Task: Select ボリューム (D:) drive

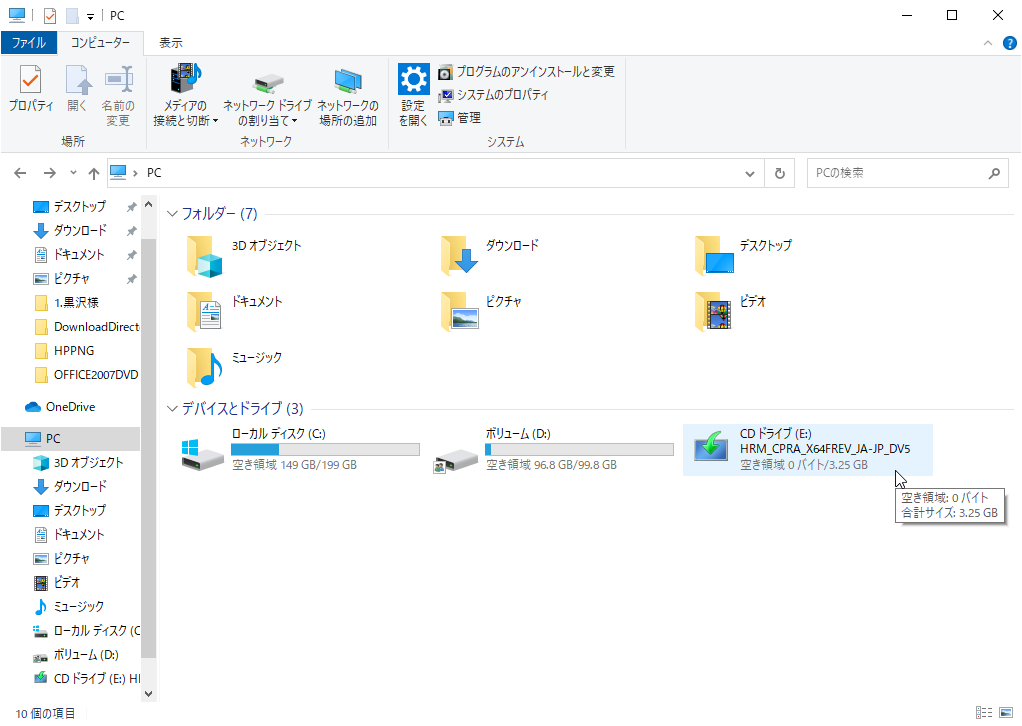Action: [x=553, y=450]
